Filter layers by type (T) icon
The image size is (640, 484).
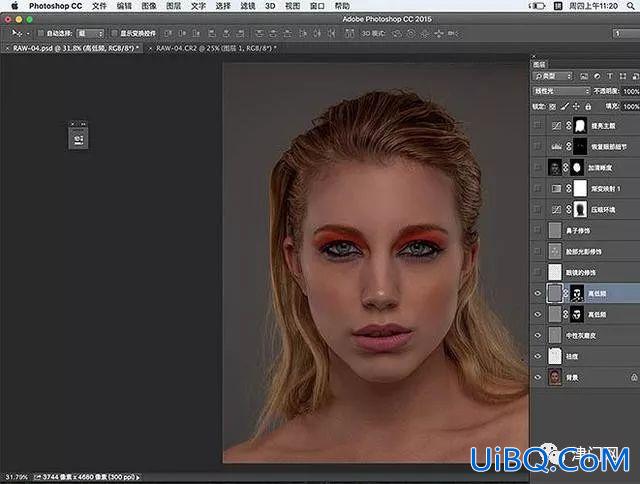click(610, 76)
